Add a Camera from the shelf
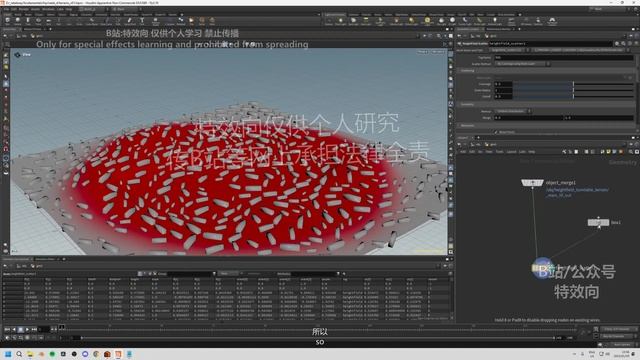The height and width of the screenshot is (360, 640). click(x=329, y=20)
